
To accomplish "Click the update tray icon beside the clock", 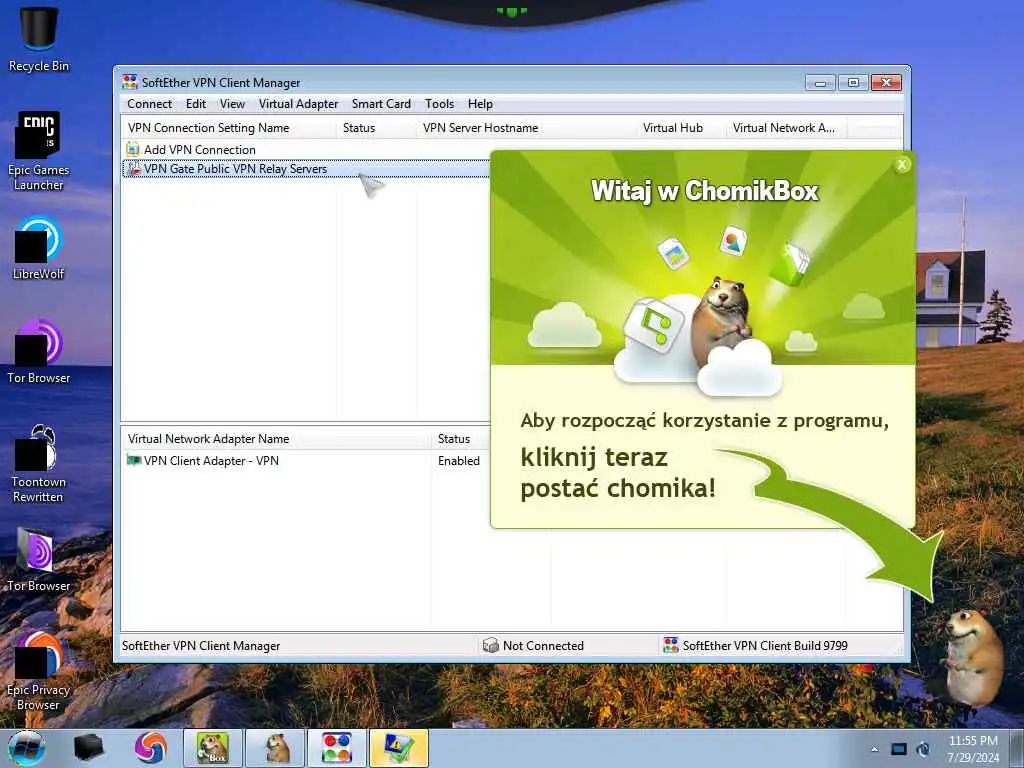I will [x=923, y=749].
